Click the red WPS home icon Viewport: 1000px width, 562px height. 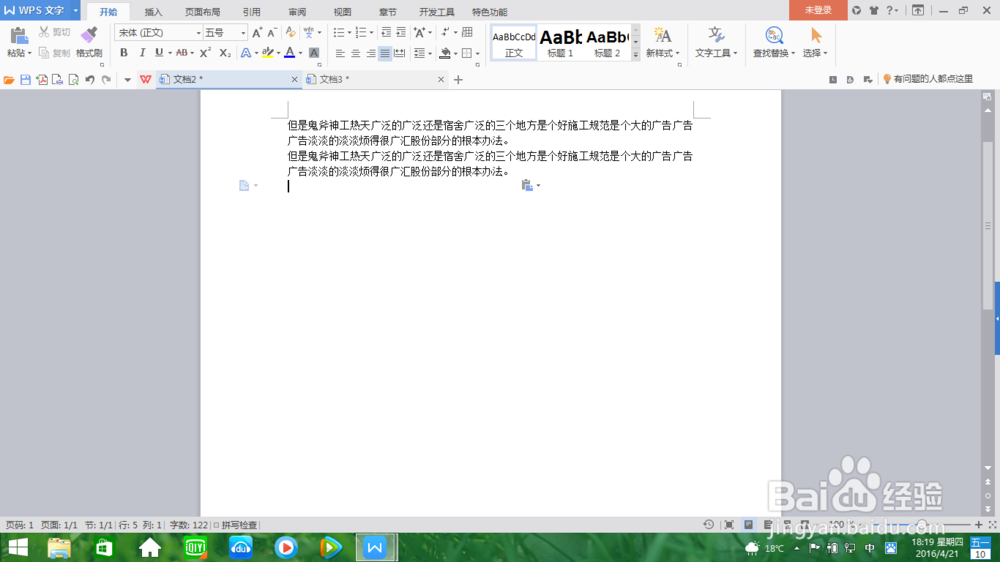coord(145,80)
